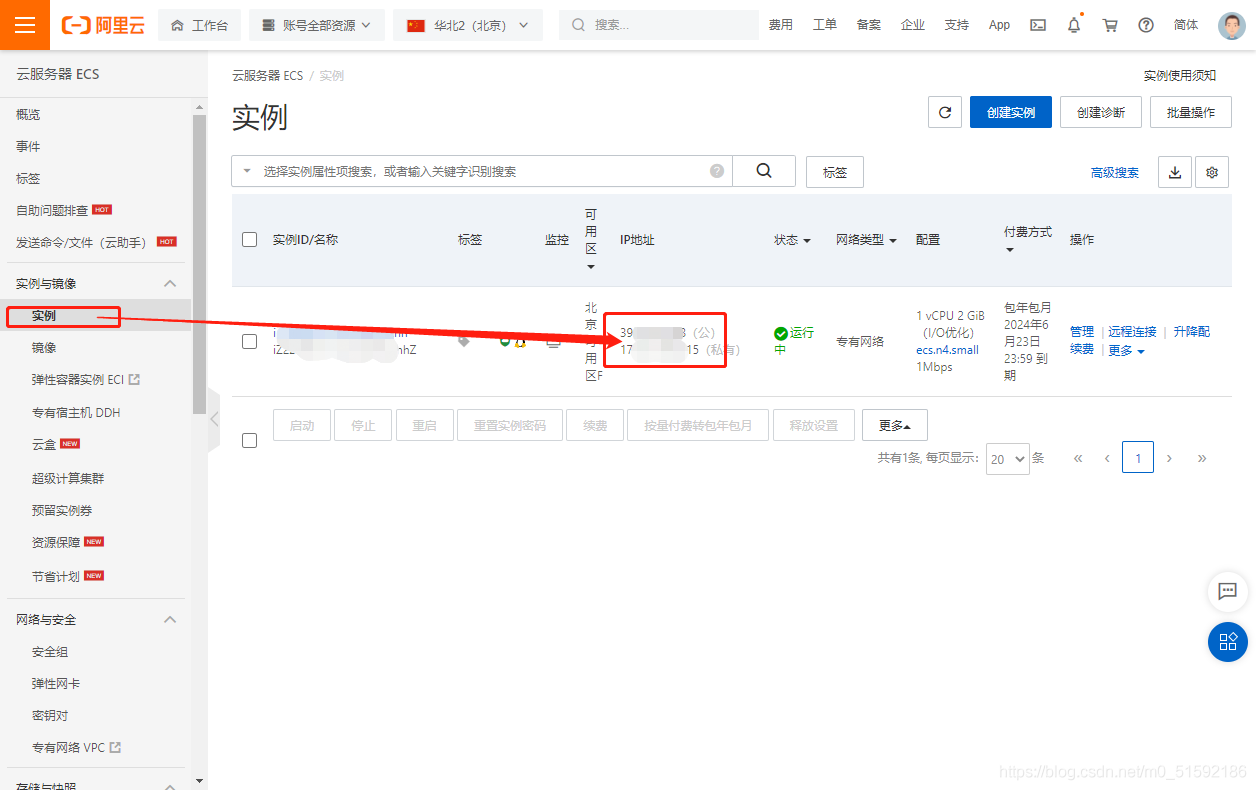Click the refresh instances button
Image resolution: width=1256 pixels, height=790 pixels.
point(945,113)
